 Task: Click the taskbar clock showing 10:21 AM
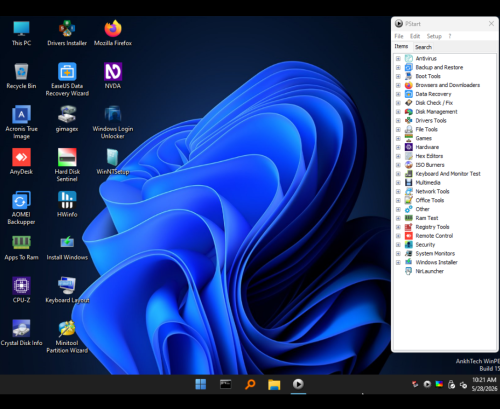484,380
